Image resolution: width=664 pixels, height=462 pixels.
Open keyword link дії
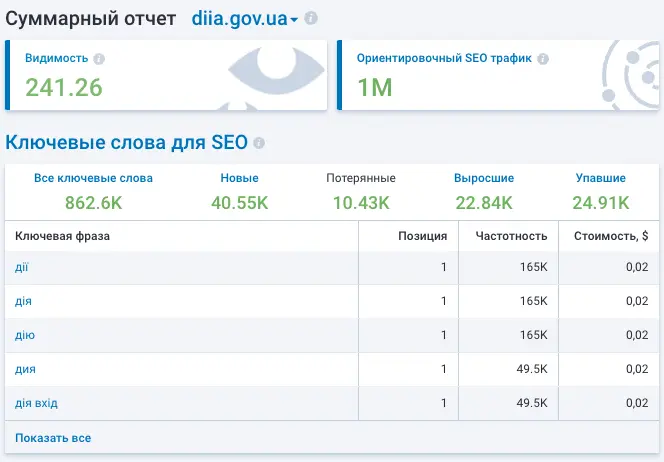(x=22, y=267)
